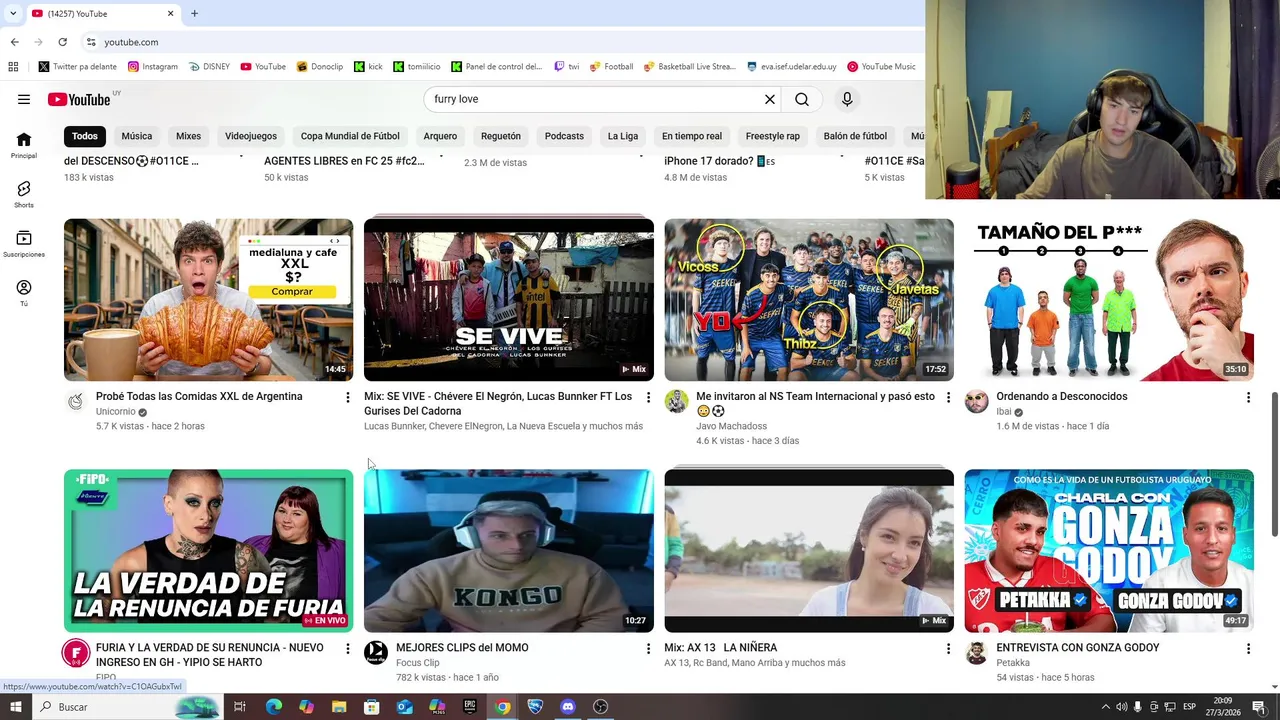Clear the search box with the X
Image resolution: width=1280 pixels, height=720 pixels.
click(770, 99)
